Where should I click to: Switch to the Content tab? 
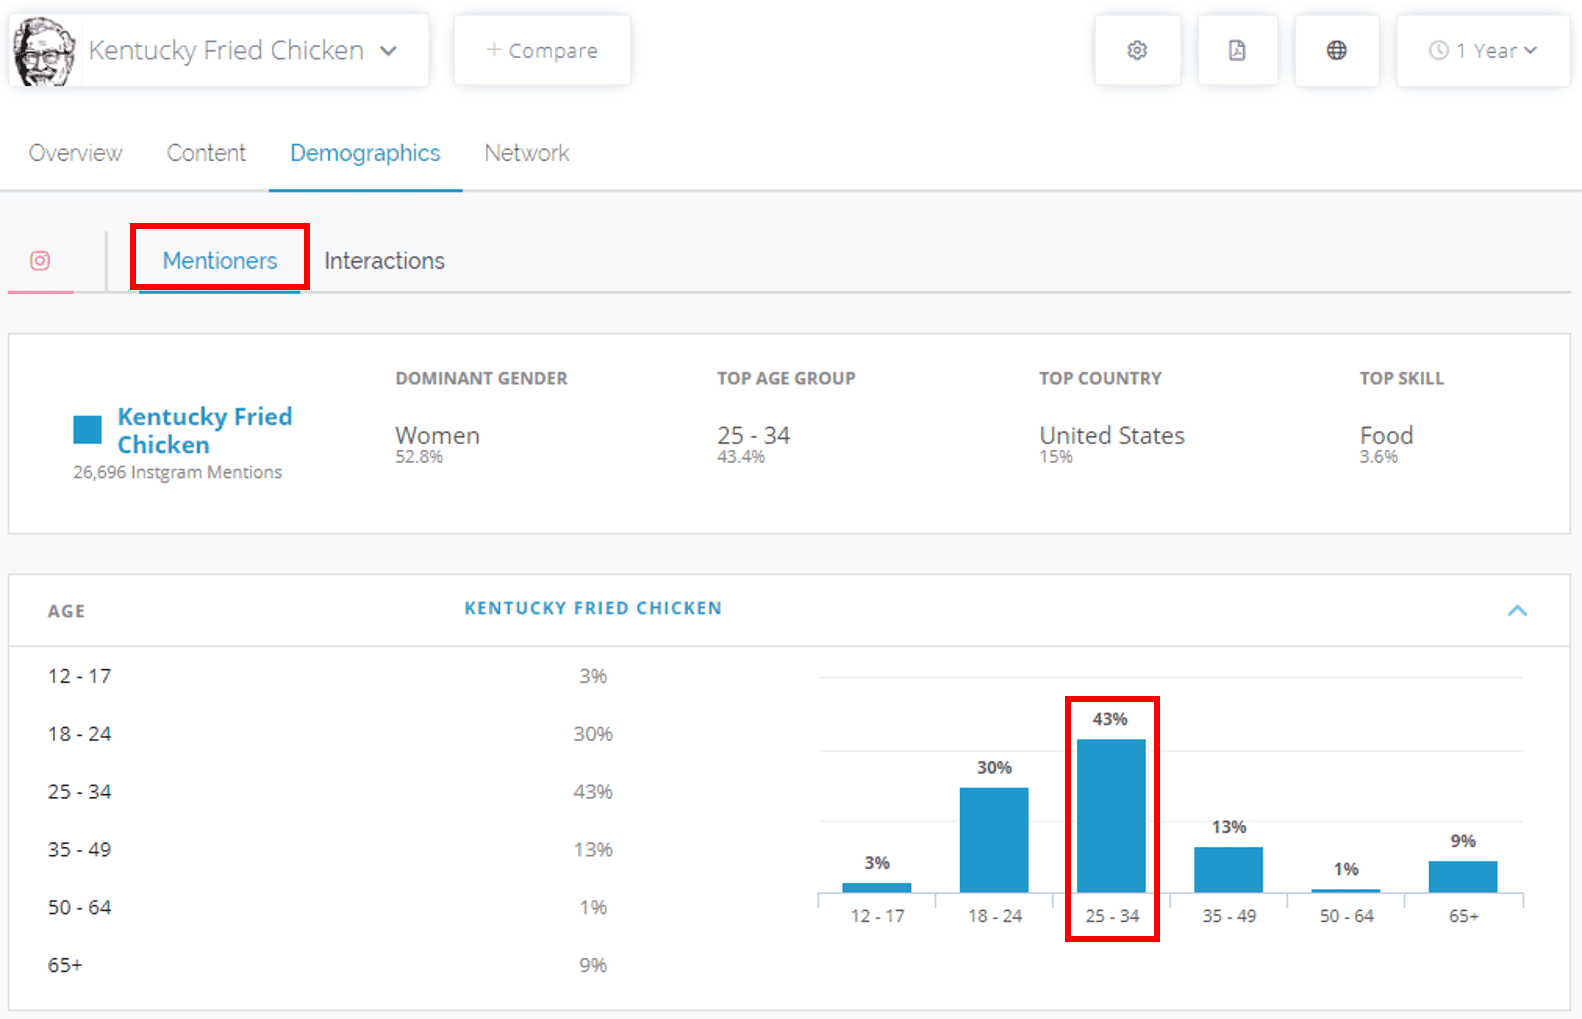coord(206,153)
